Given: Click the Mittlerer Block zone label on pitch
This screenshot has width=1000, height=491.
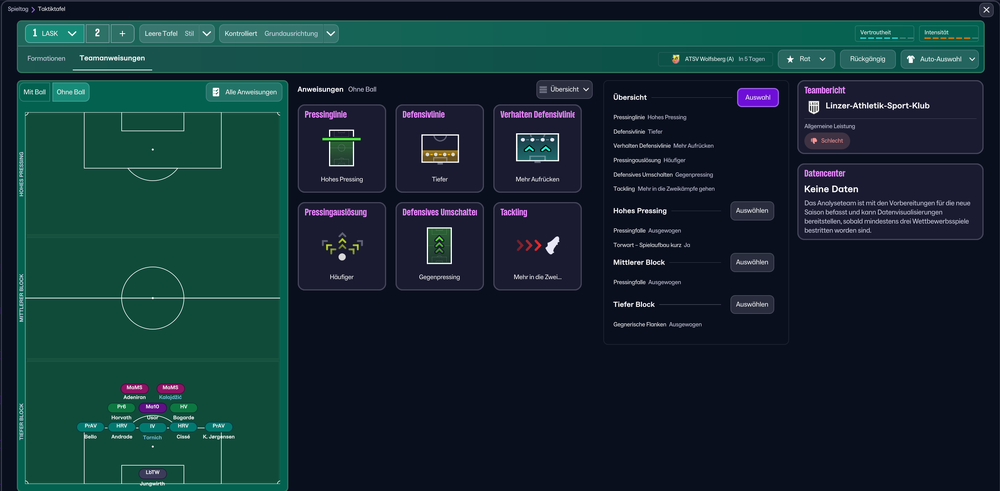Looking at the screenshot, I should [x=22, y=299].
